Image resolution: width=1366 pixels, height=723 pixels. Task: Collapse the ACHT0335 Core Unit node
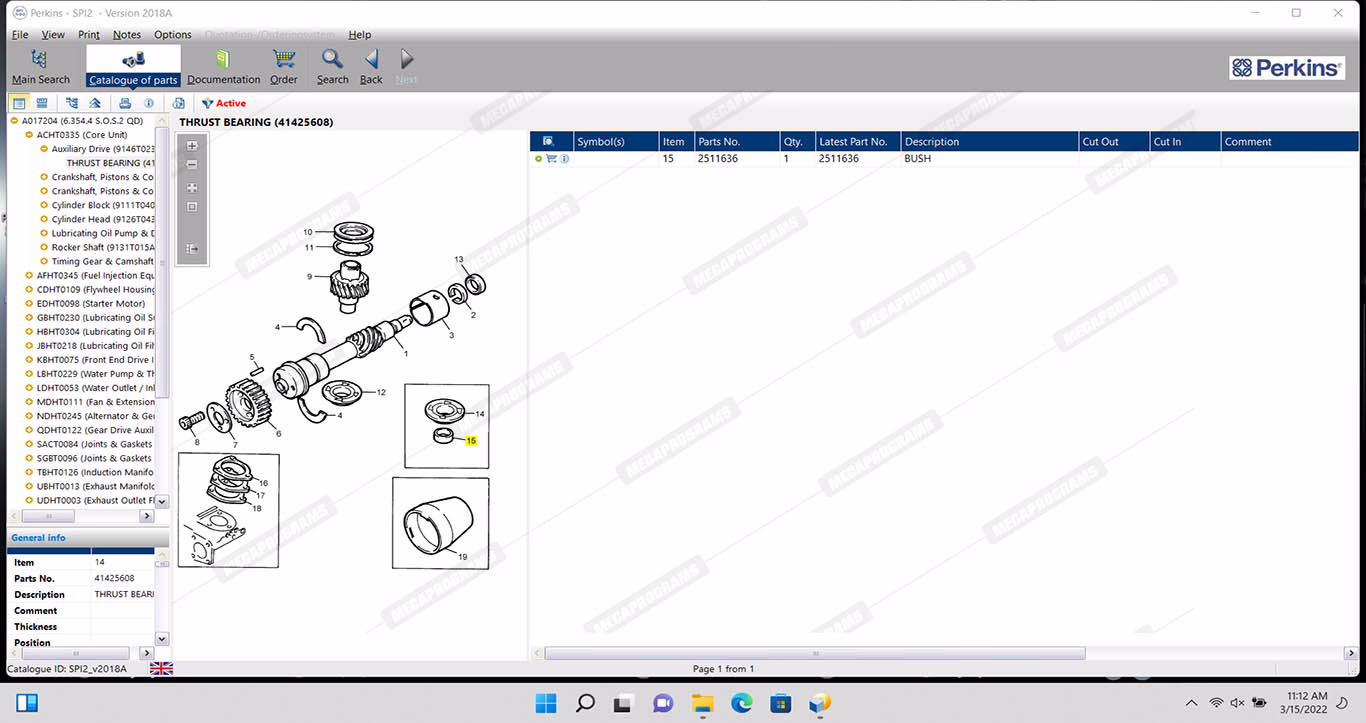[x=29, y=135]
